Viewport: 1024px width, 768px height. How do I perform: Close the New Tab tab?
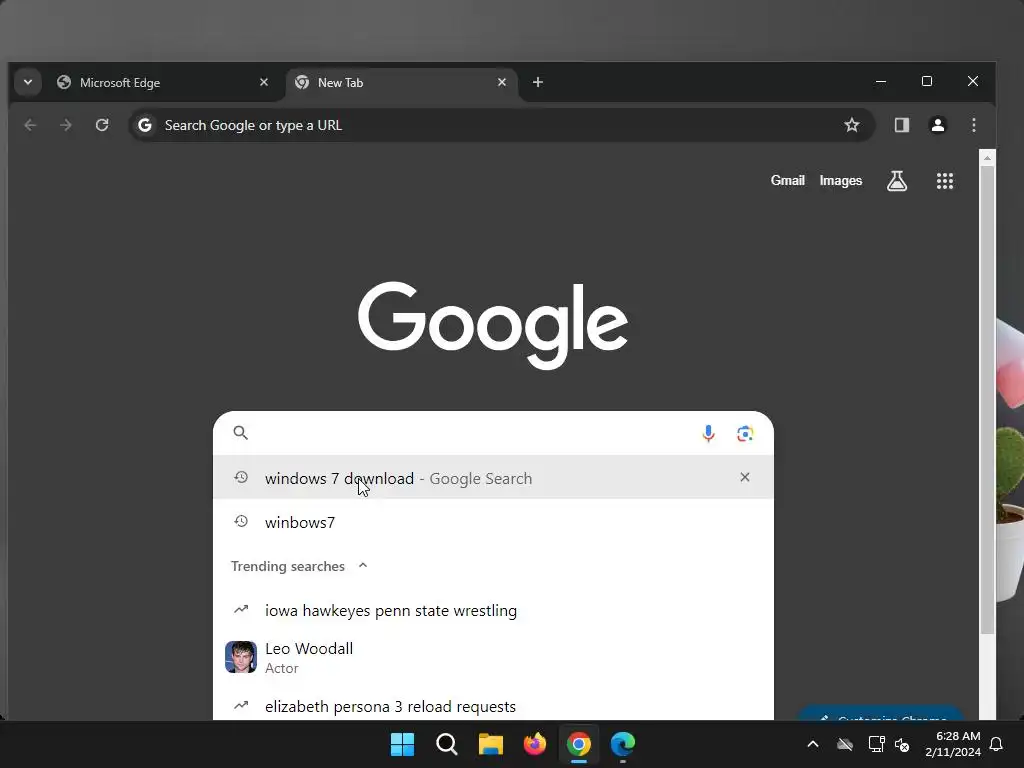click(502, 82)
